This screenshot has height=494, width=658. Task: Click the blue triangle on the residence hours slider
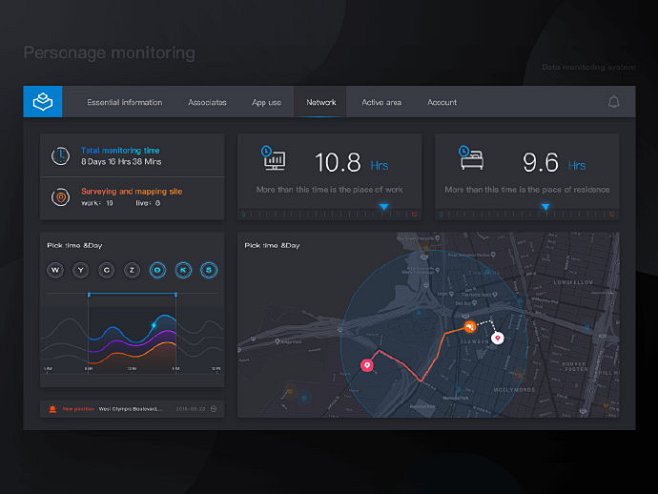pos(545,206)
